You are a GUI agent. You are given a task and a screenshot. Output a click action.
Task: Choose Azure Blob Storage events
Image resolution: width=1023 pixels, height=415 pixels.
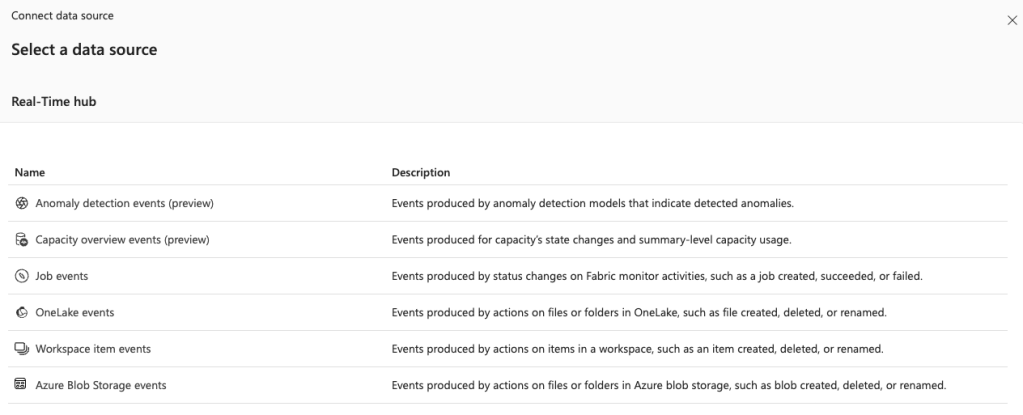pos(100,384)
